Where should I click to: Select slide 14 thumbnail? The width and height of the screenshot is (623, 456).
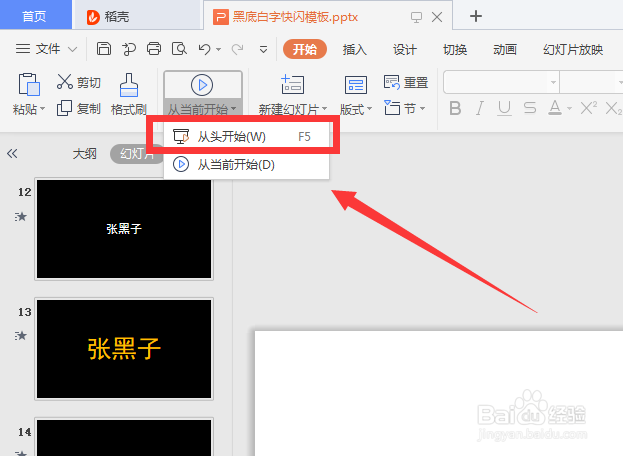pos(124,437)
